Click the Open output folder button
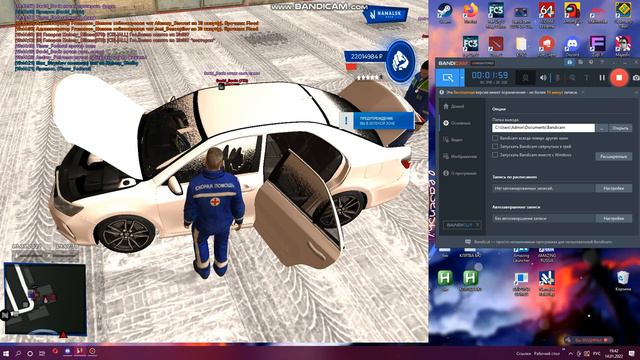The height and width of the screenshot is (360, 640). [620, 128]
